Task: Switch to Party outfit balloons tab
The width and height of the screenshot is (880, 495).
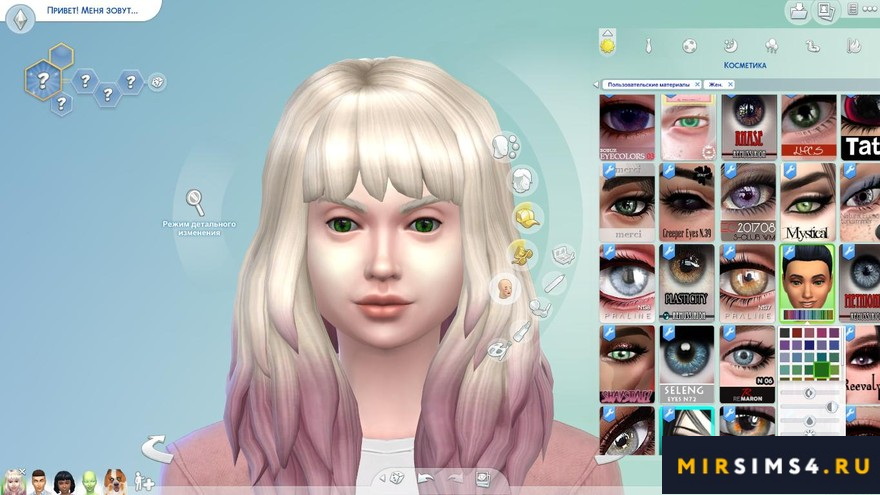Action: pos(772,46)
